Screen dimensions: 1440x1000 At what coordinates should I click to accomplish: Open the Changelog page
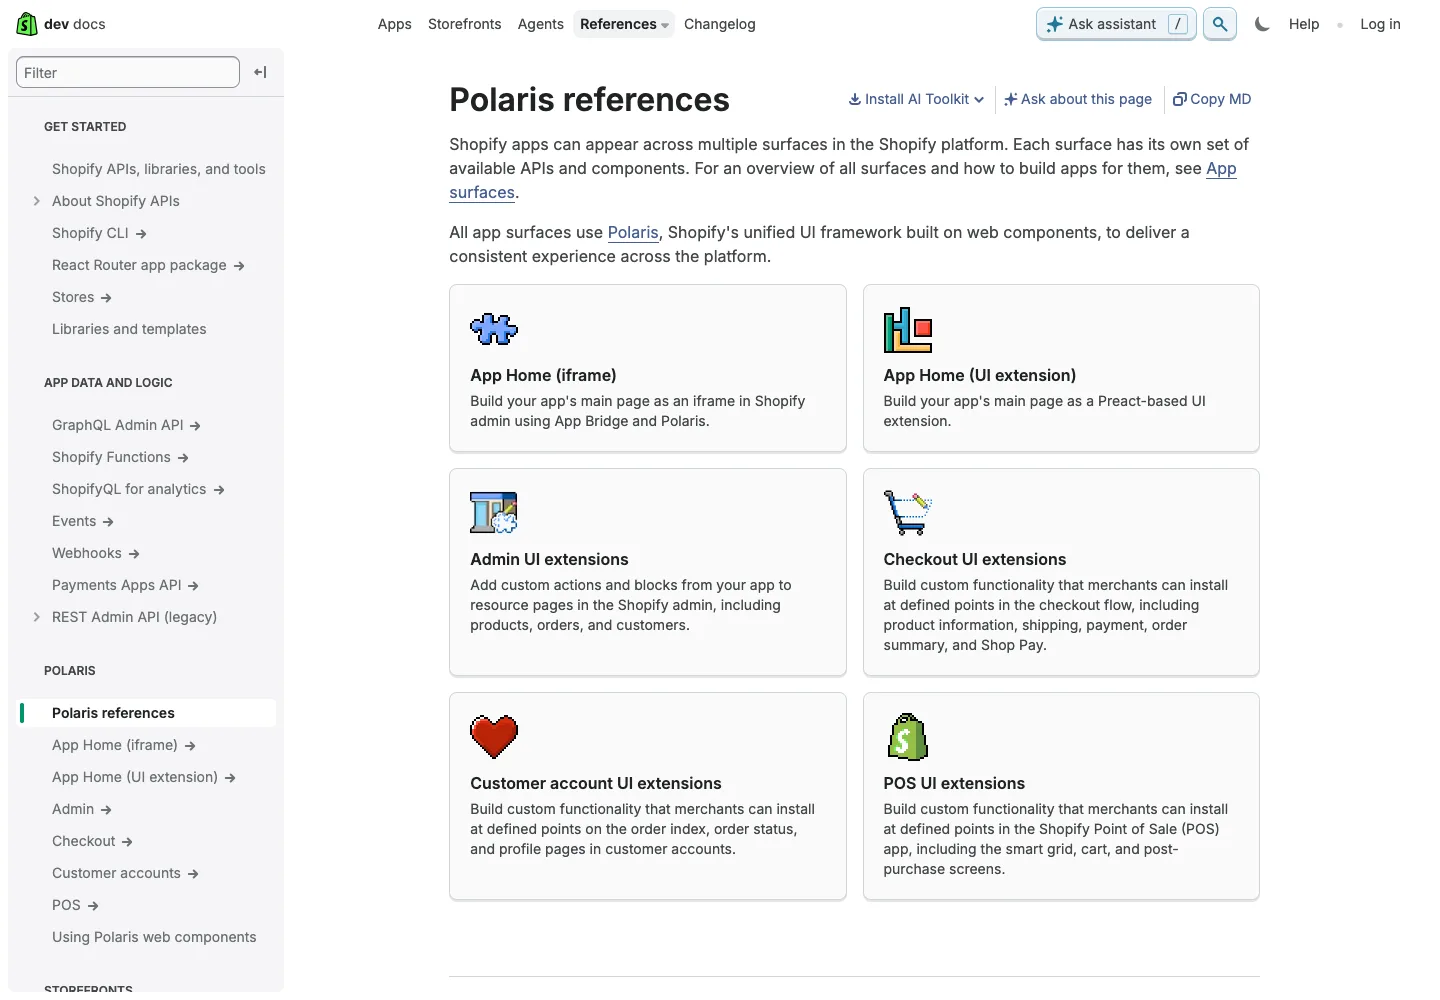[x=720, y=24]
